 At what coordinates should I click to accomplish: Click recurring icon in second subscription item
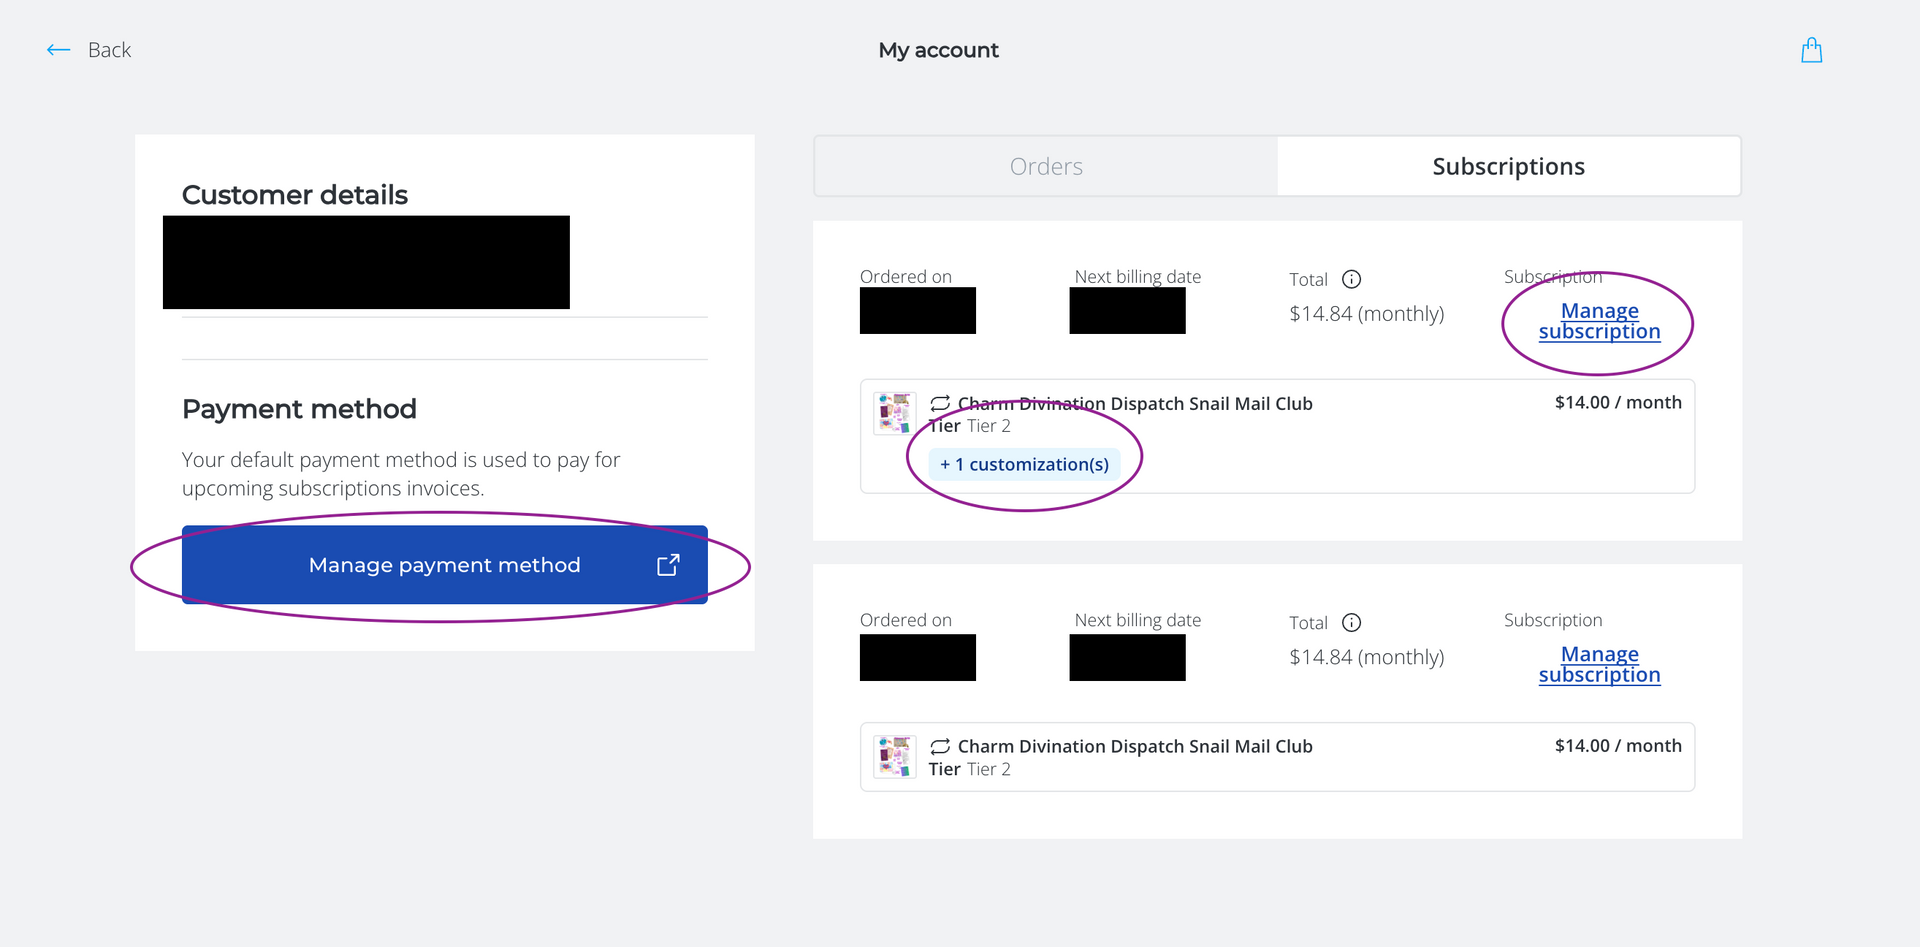[x=940, y=747]
